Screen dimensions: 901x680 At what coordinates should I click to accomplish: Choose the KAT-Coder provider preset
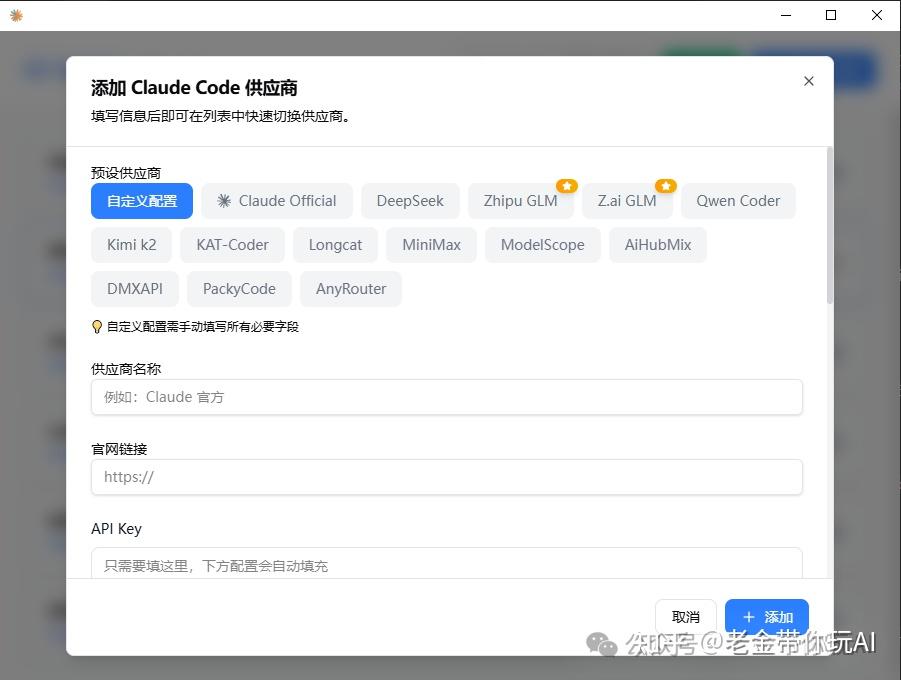232,244
